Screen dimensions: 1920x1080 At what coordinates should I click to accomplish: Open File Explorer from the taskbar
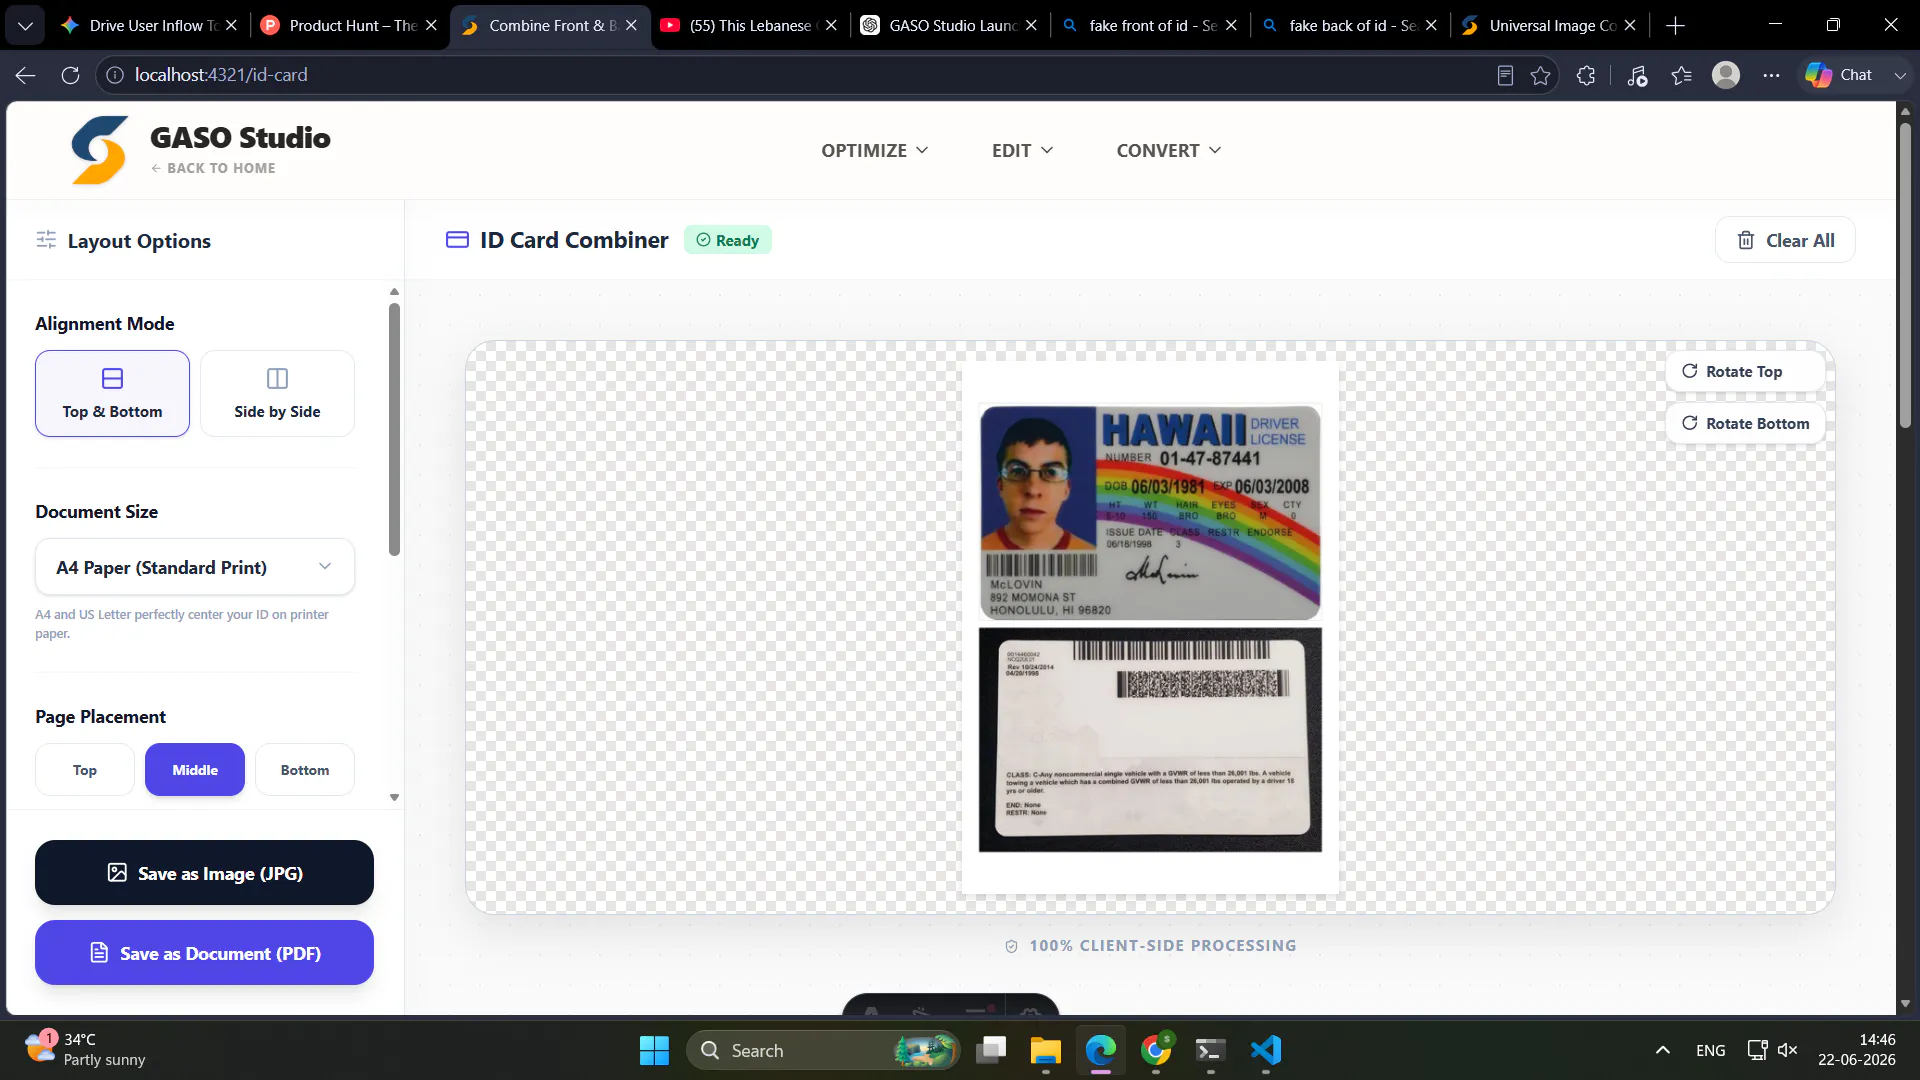(x=1046, y=1050)
